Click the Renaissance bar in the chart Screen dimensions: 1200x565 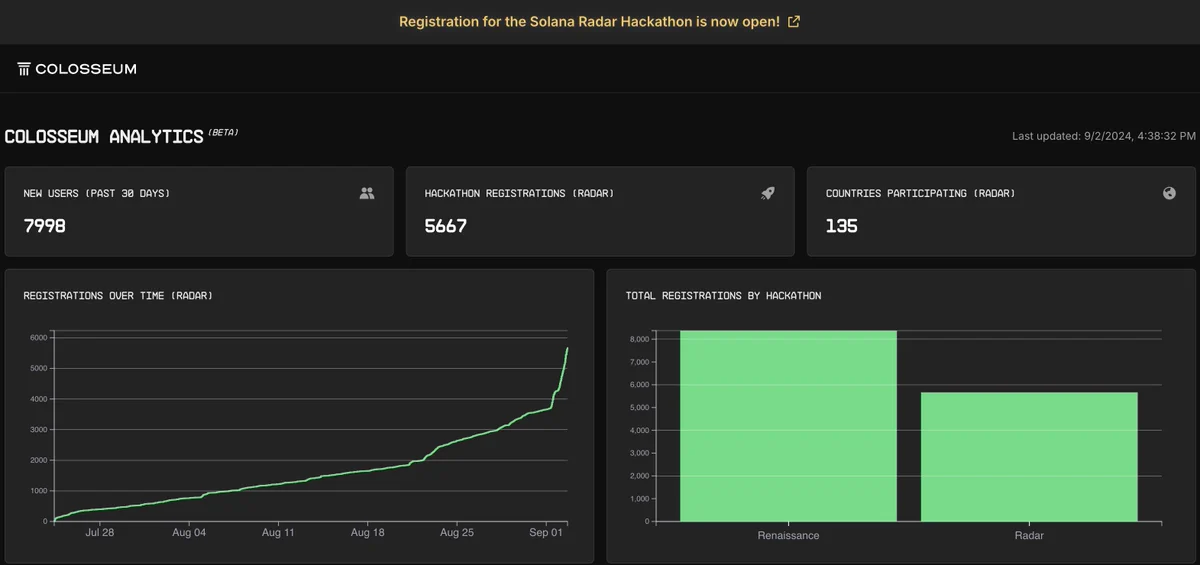pyautogui.click(x=788, y=426)
